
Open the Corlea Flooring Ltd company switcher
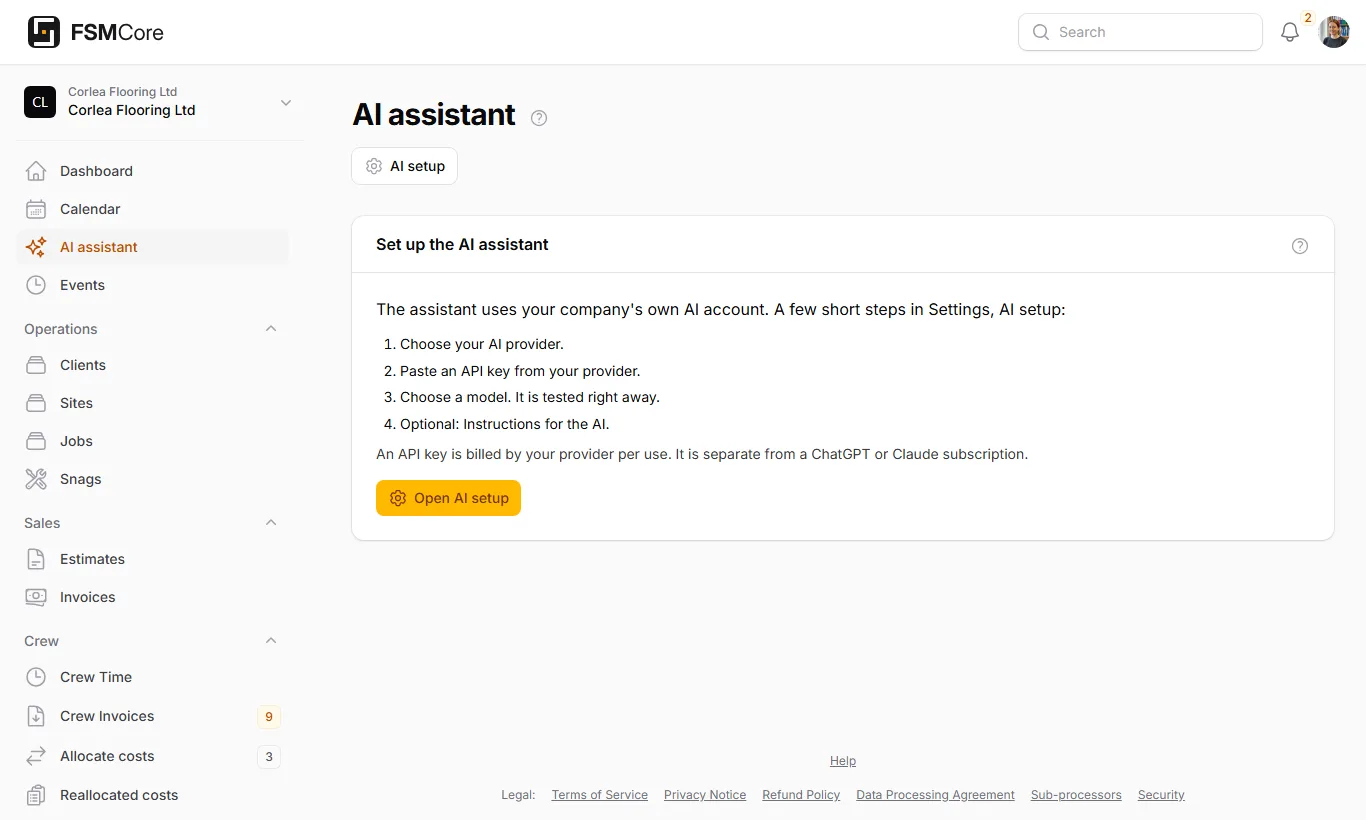point(160,102)
